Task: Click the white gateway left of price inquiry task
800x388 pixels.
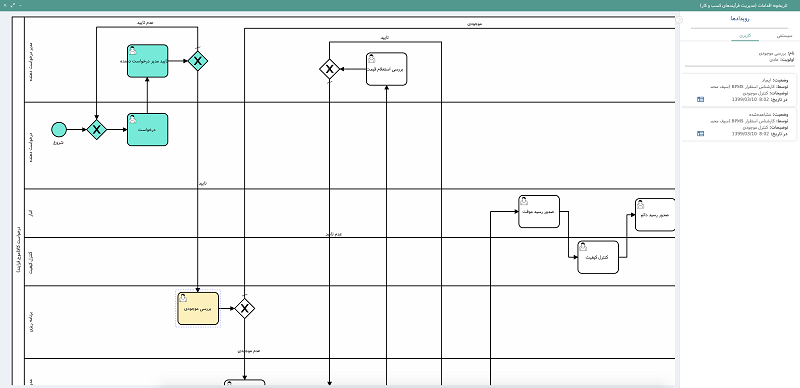Action: 330,69
